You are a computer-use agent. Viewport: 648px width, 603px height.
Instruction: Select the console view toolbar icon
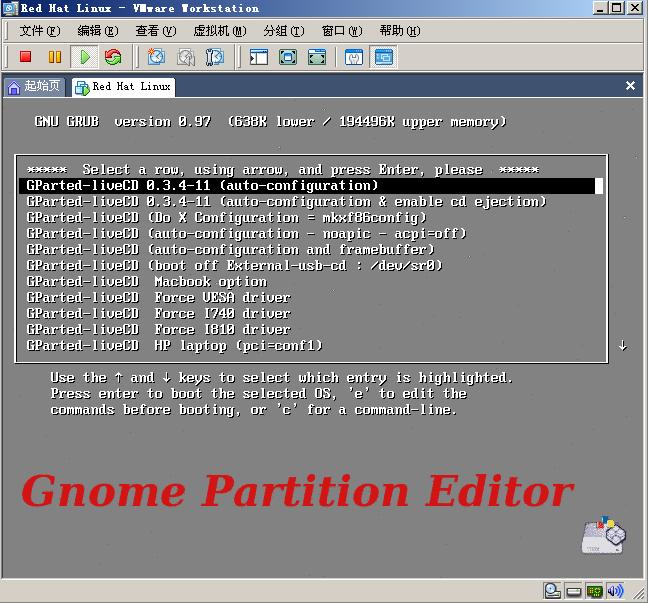point(384,57)
